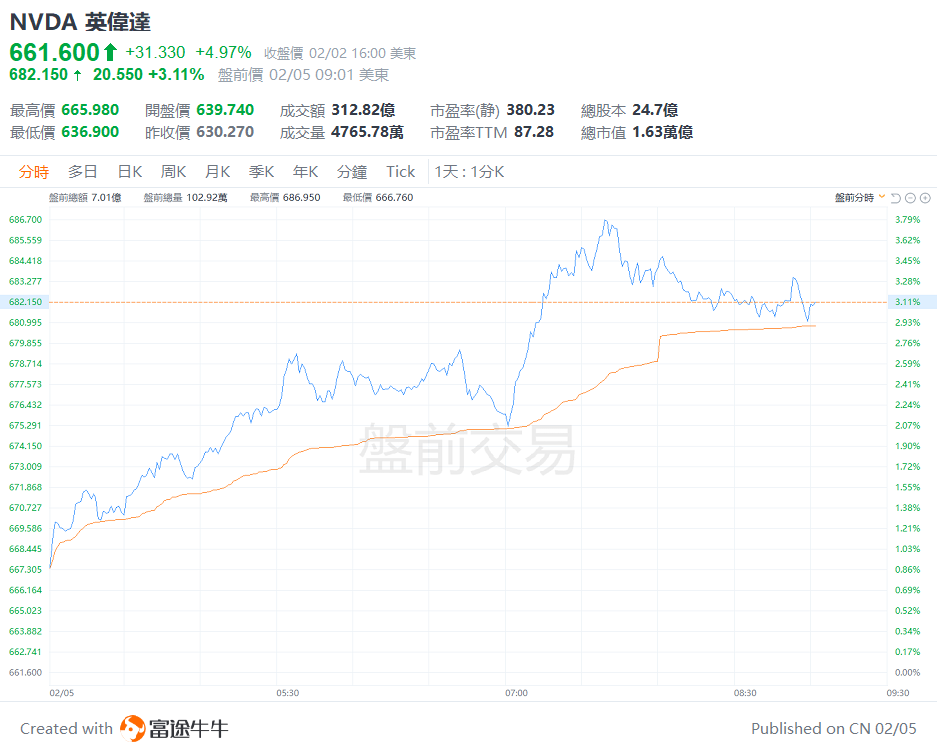Image resolution: width=937 pixels, height=755 pixels.
Task: Zoom out chart with minus icon
Action: [910, 198]
